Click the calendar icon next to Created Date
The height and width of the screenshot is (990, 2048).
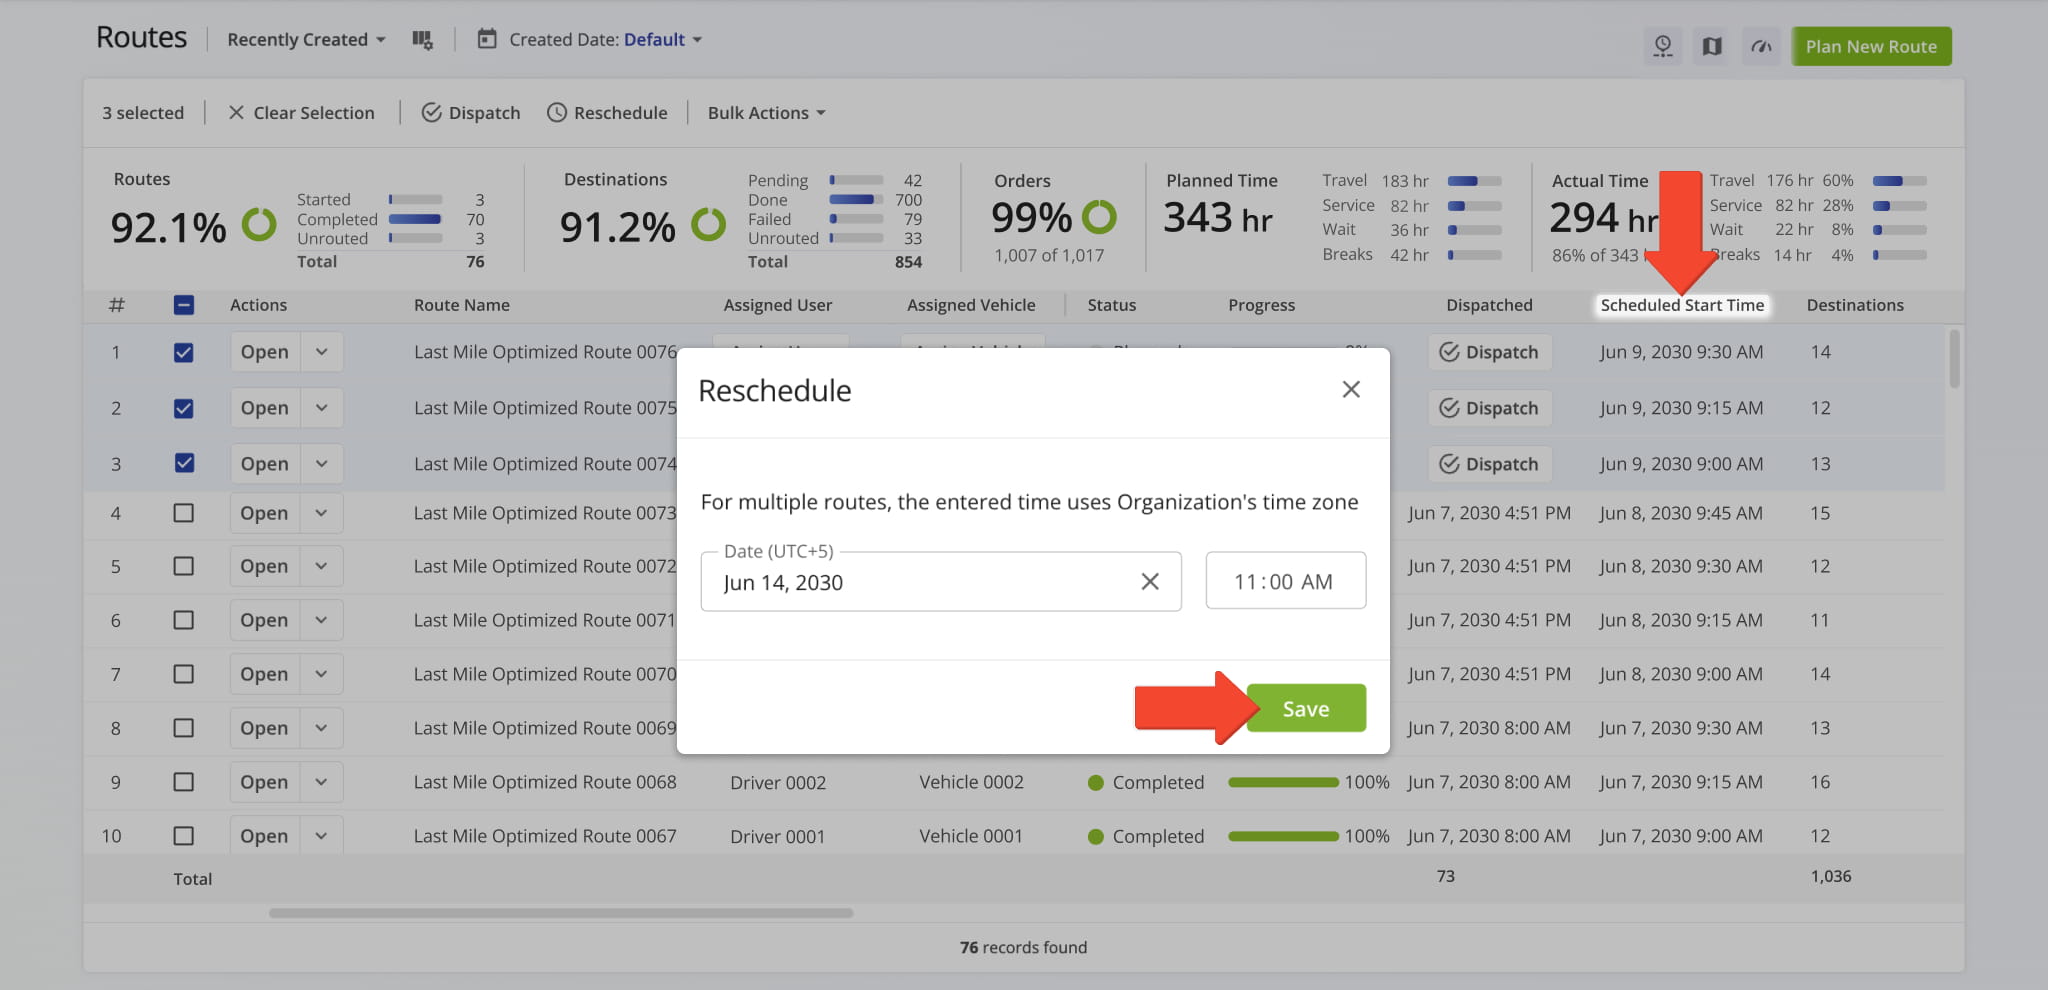point(487,40)
